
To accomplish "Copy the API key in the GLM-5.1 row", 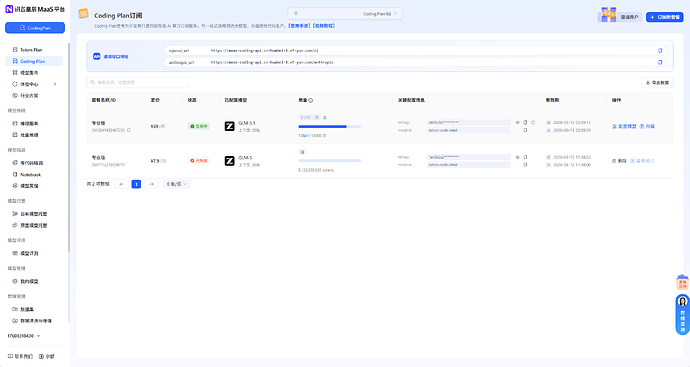I will coord(525,122).
